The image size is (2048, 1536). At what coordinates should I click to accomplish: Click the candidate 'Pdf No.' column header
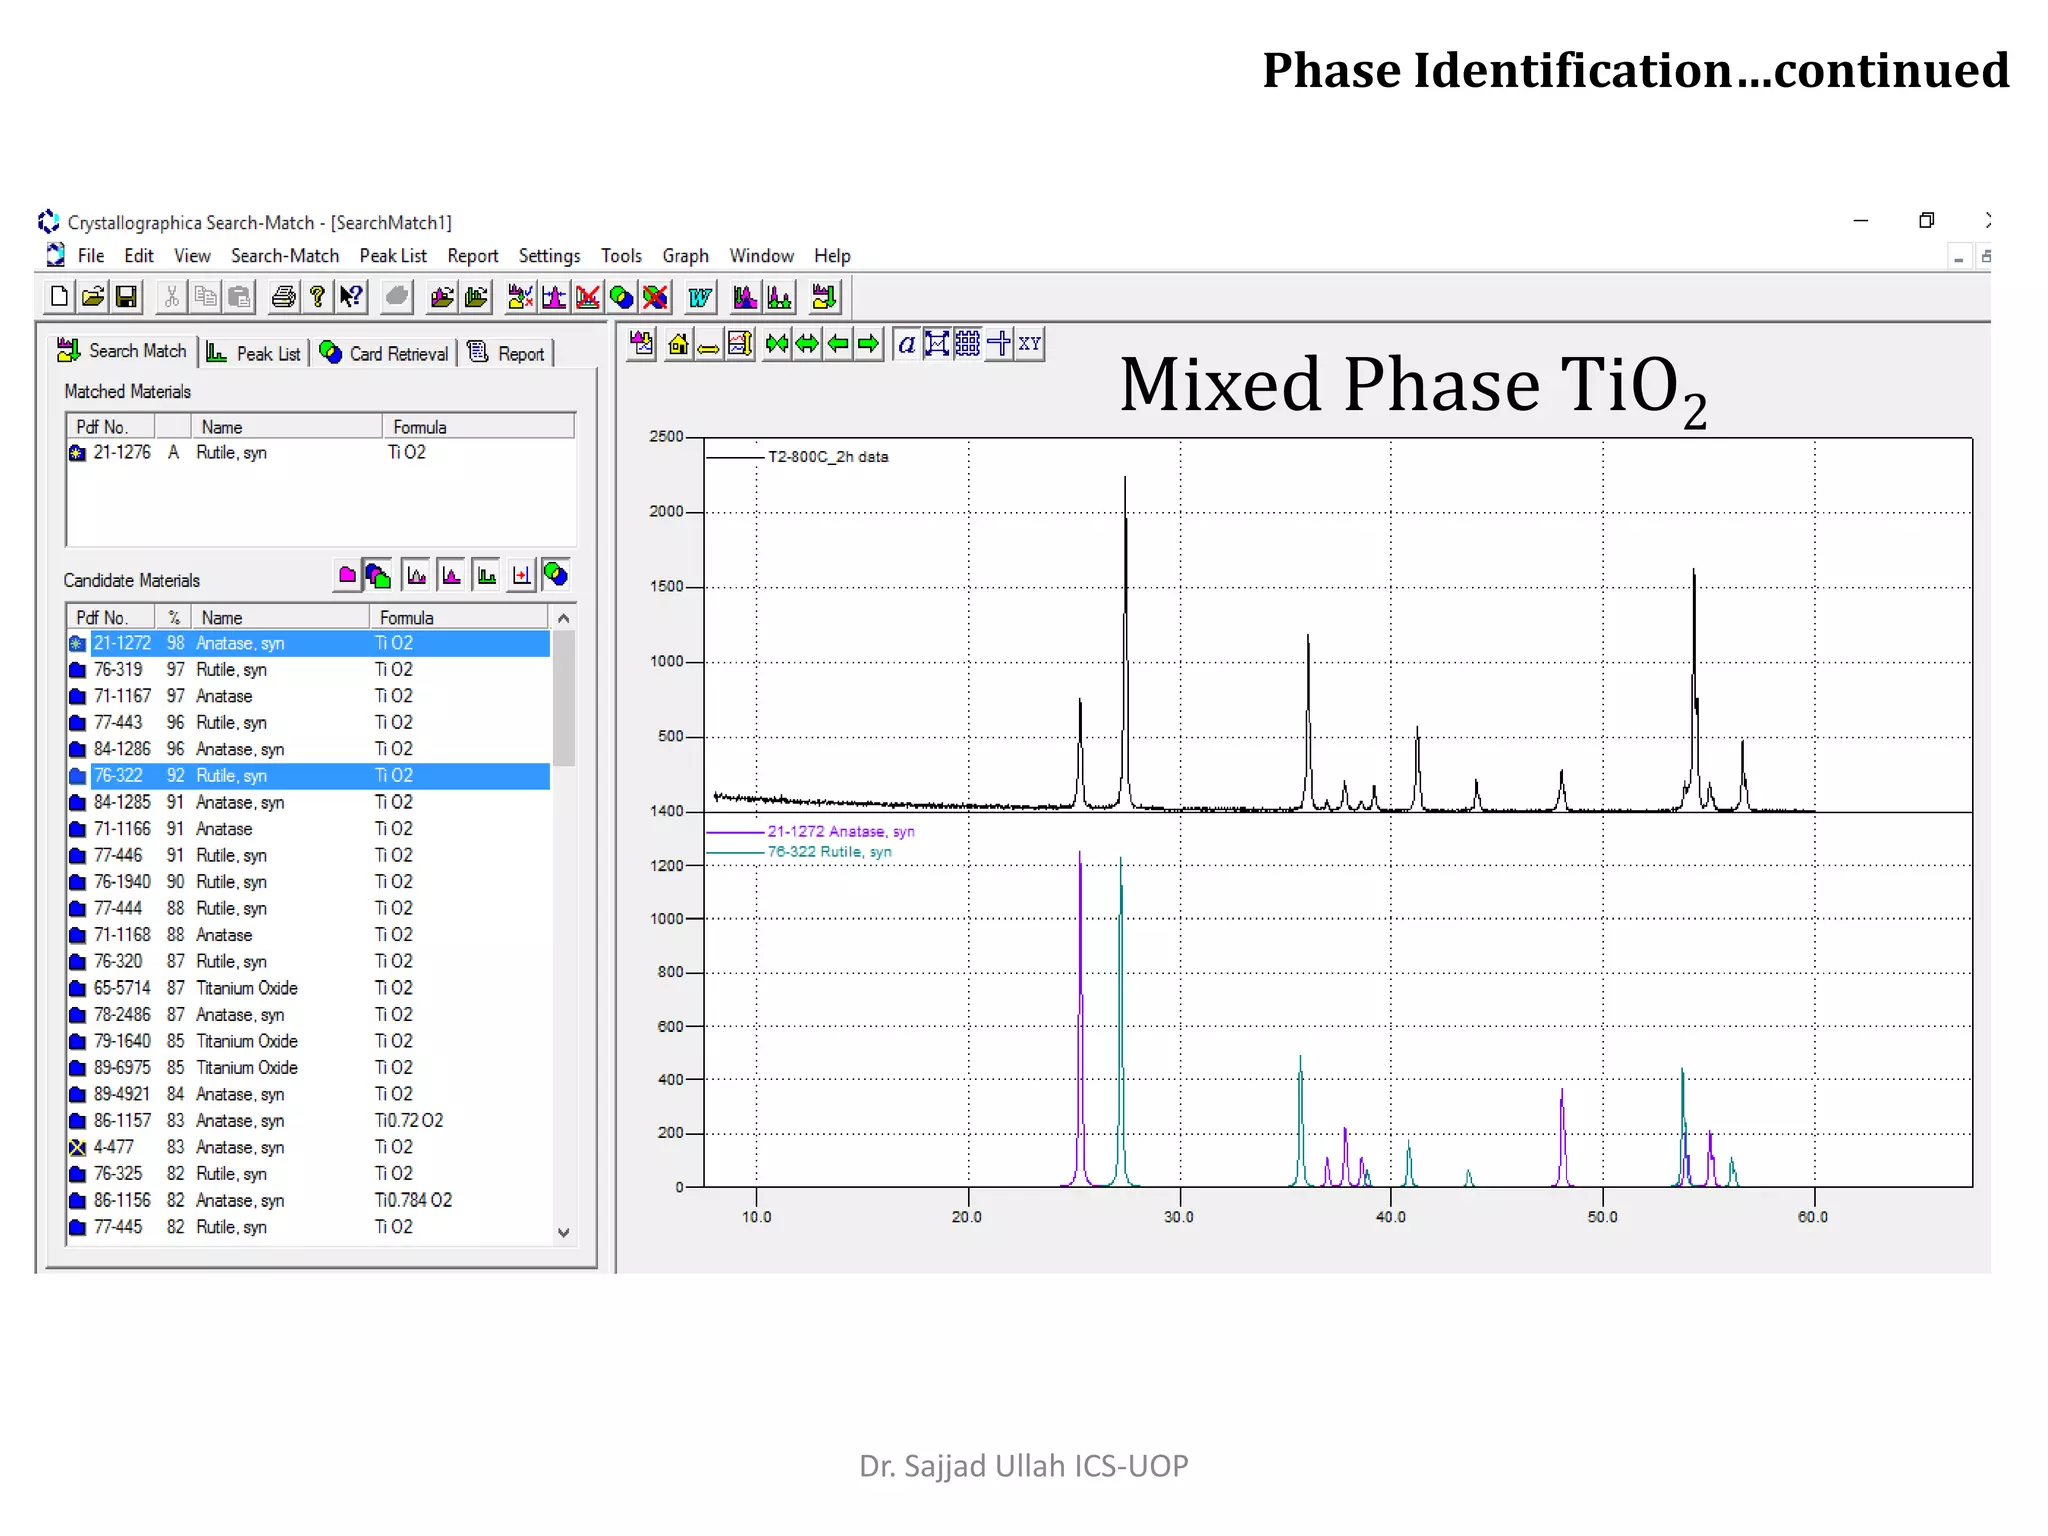pos(110,618)
